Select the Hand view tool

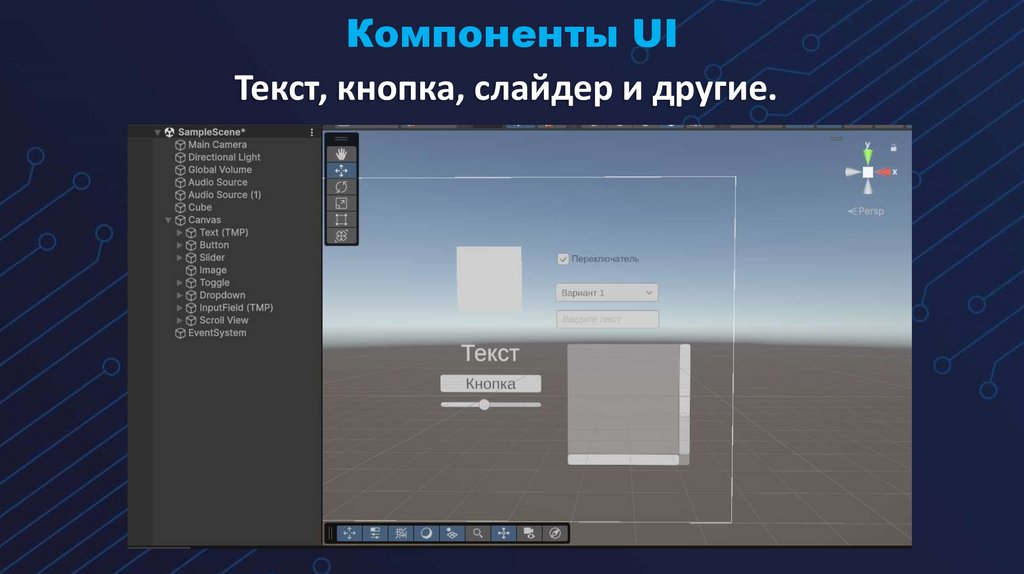[x=341, y=154]
